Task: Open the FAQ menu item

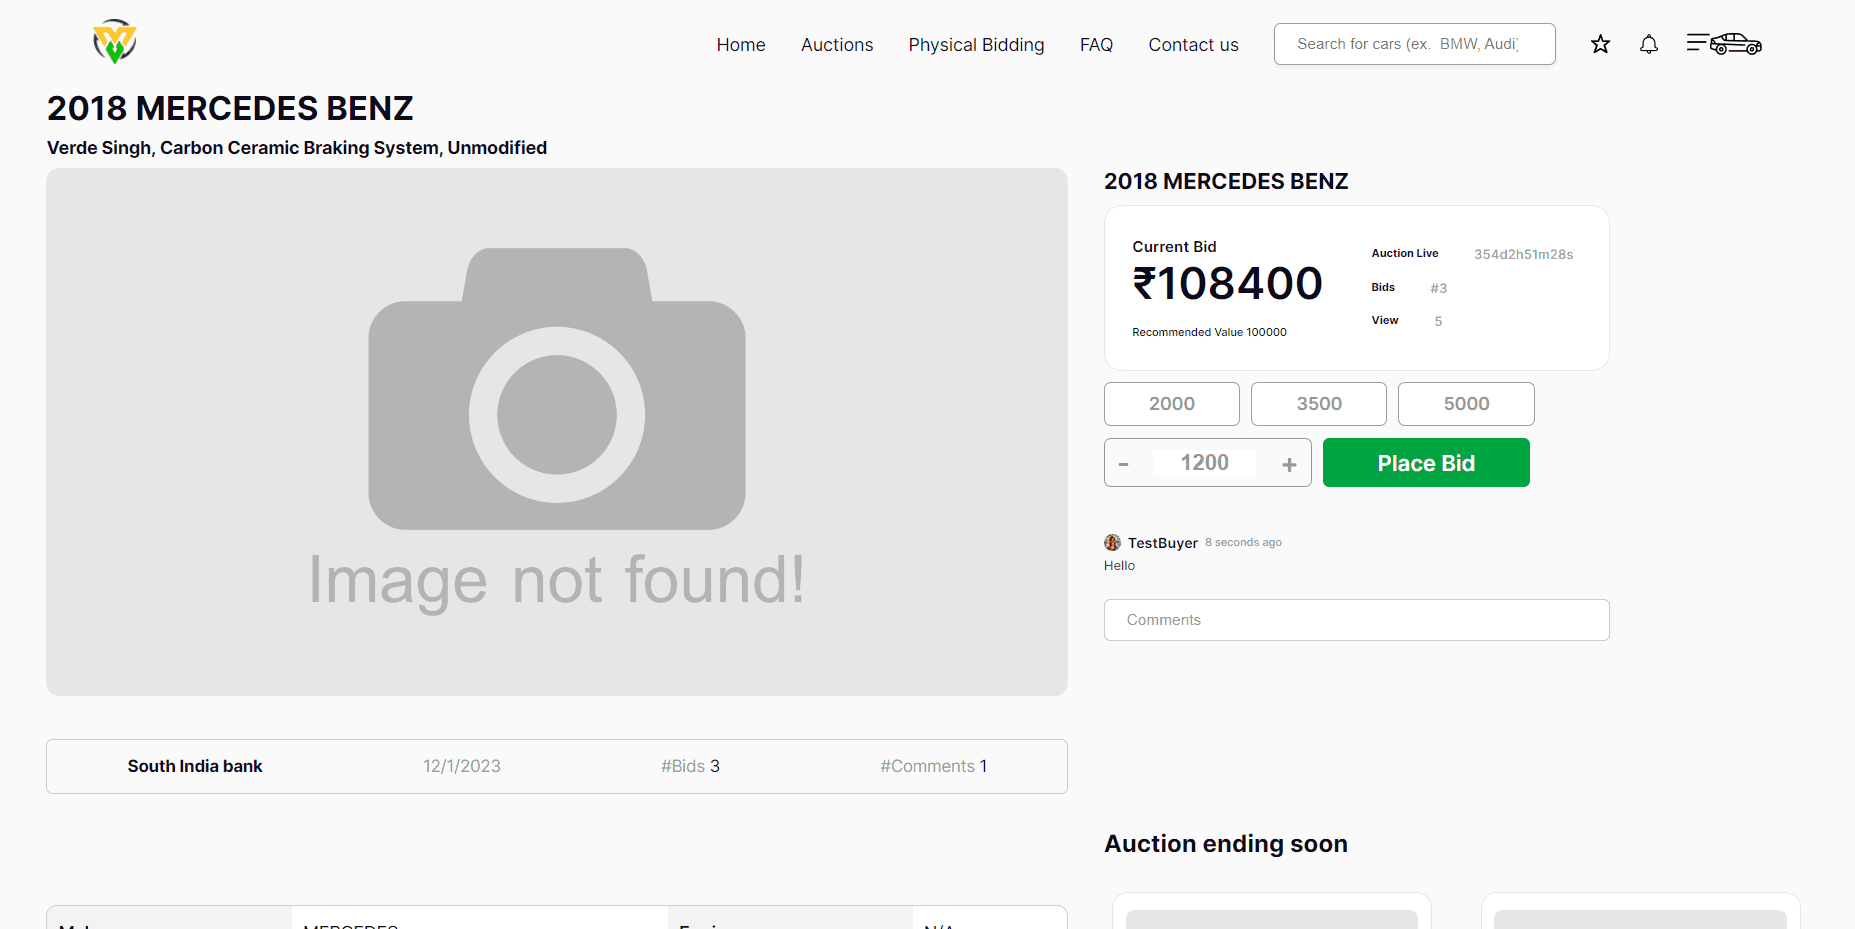Action: 1096,45
